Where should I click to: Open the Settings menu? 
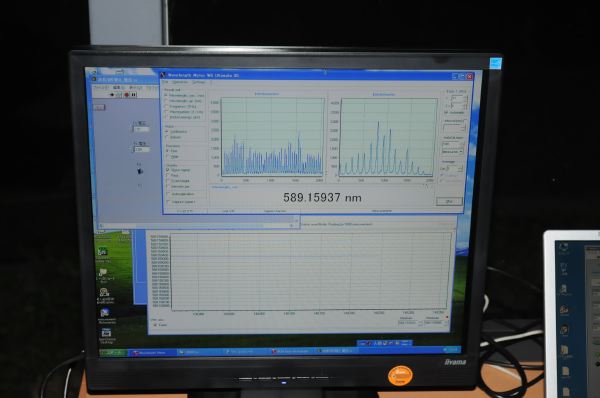(199, 82)
